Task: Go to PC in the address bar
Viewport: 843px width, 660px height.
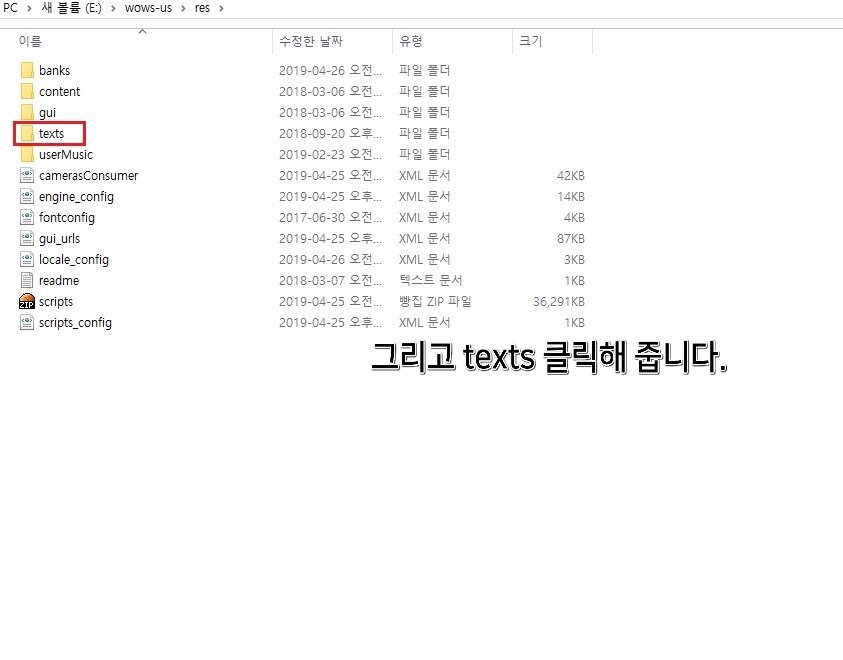Action: point(10,8)
